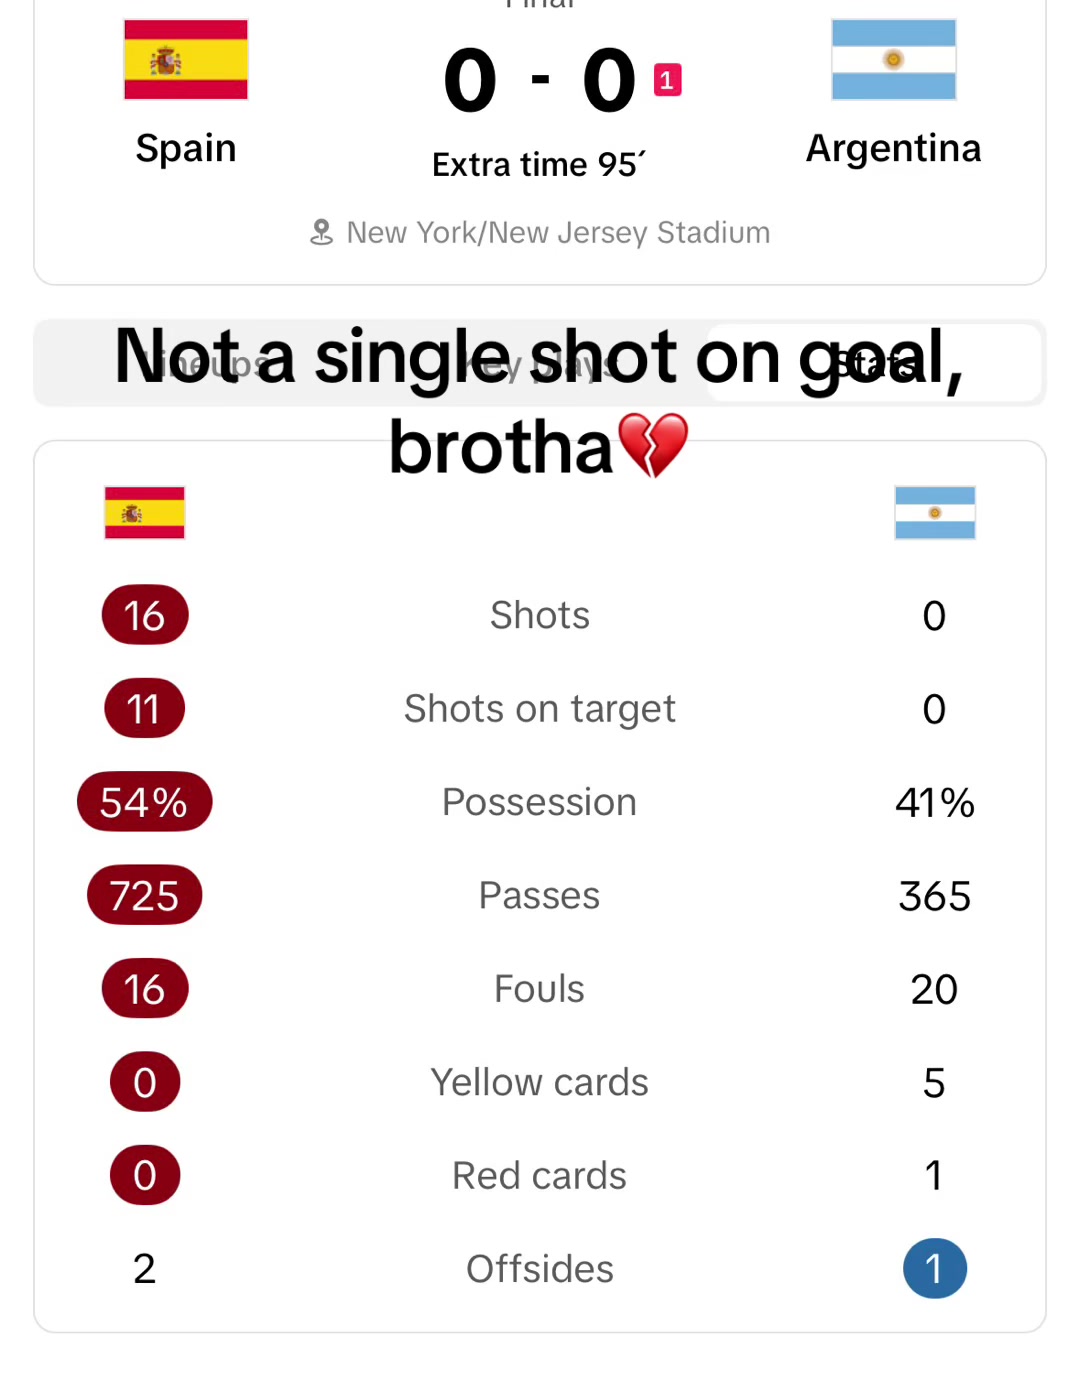Screen dimensions: 1080x1392
Task: Tap the Spain flag in the score header
Action: pyautogui.click(x=186, y=59)
